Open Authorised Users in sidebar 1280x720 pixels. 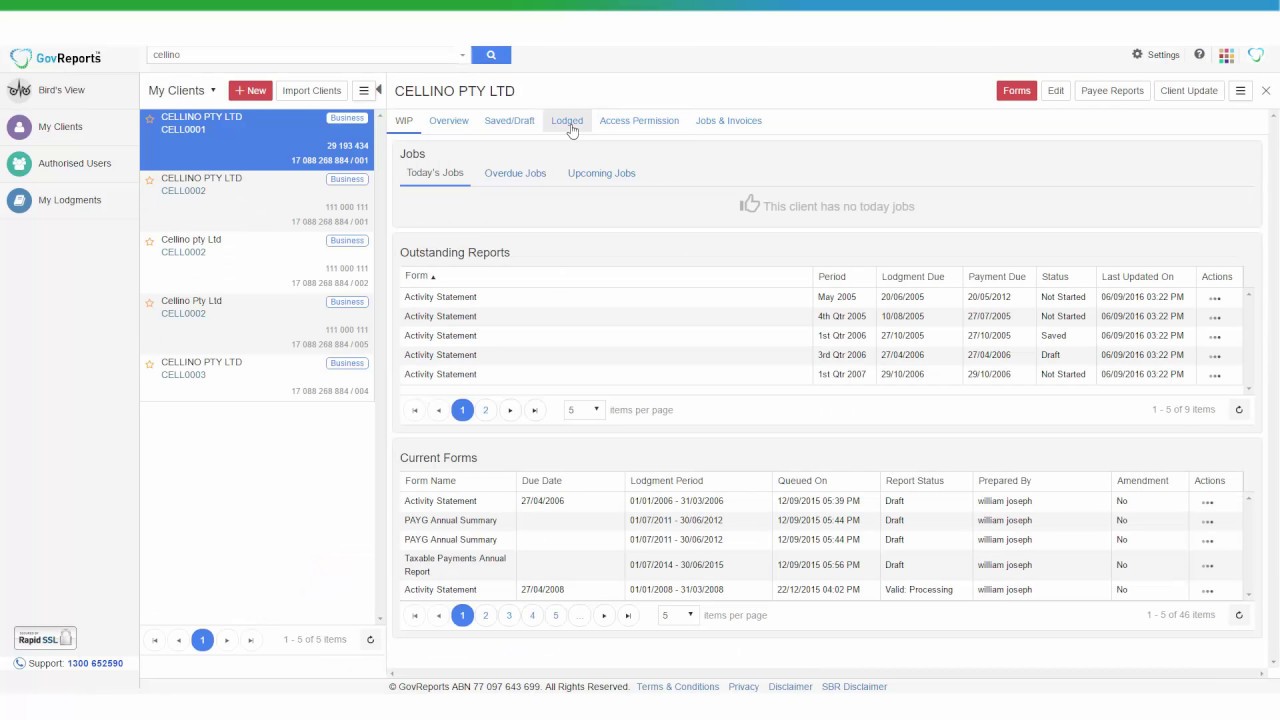tap(74, 163)
